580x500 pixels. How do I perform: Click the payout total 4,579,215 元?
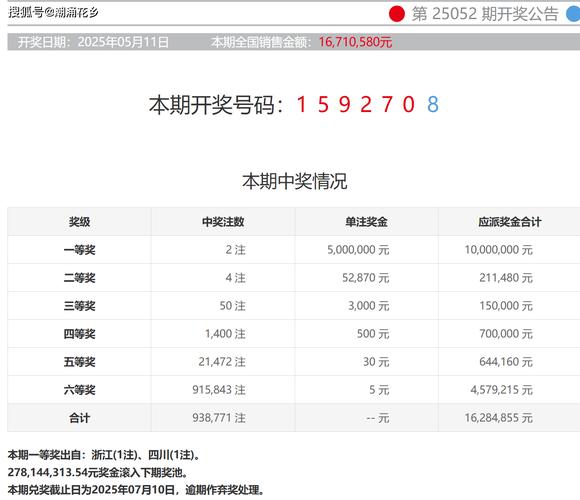tap(502, 390)
